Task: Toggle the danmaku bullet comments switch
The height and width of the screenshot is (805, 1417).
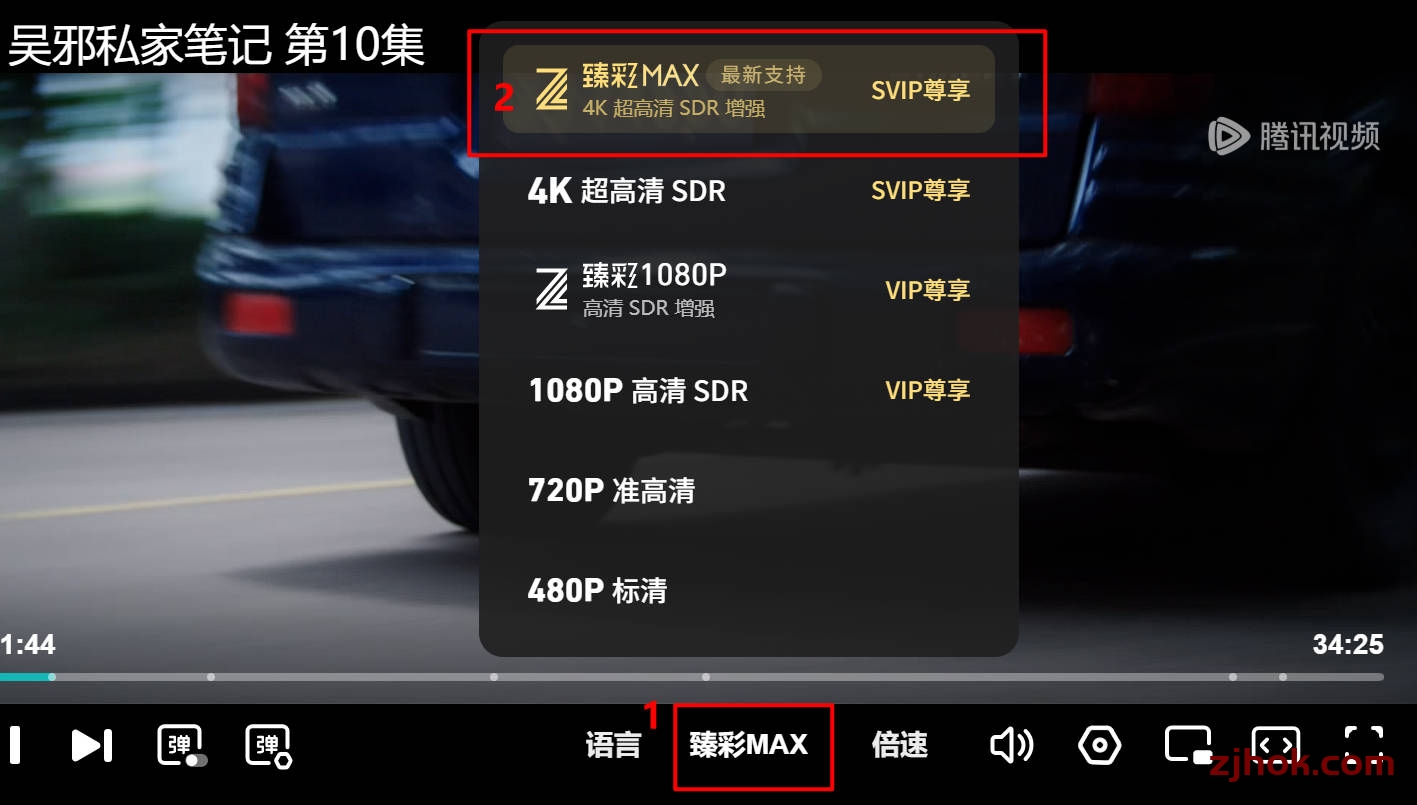Action: pyautogui.click(x=182, y=746)
